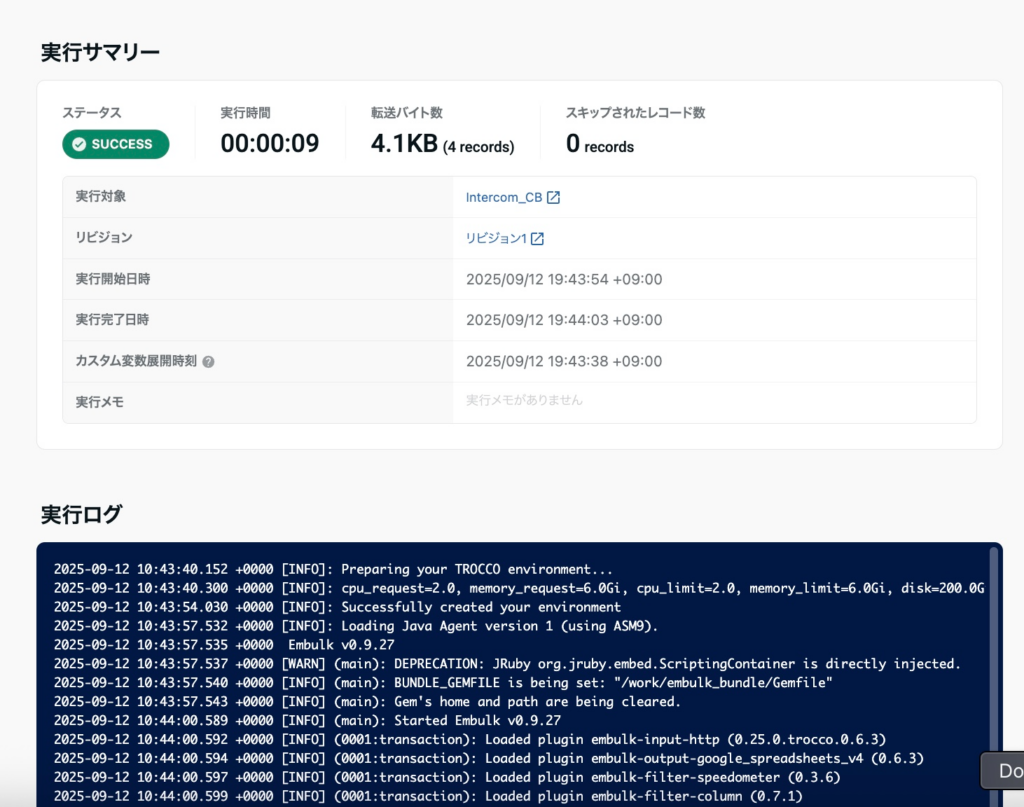Click the 4.1KB transferred bytes value

[404, 144]
